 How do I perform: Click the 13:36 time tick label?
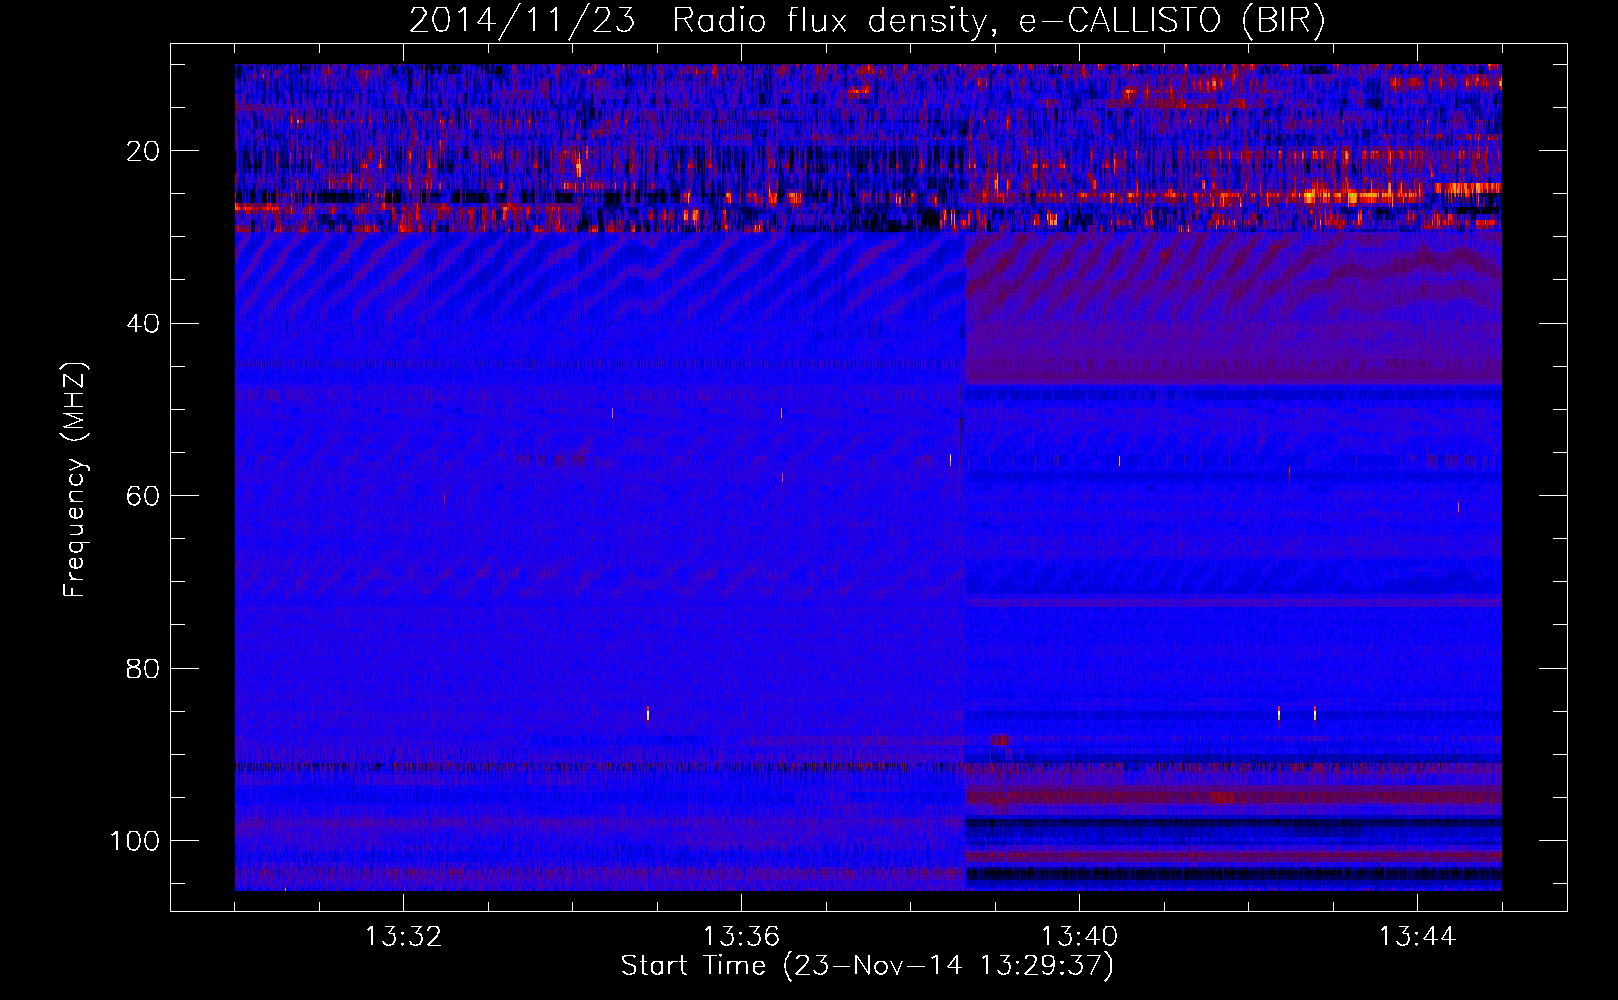pos(741,937)
